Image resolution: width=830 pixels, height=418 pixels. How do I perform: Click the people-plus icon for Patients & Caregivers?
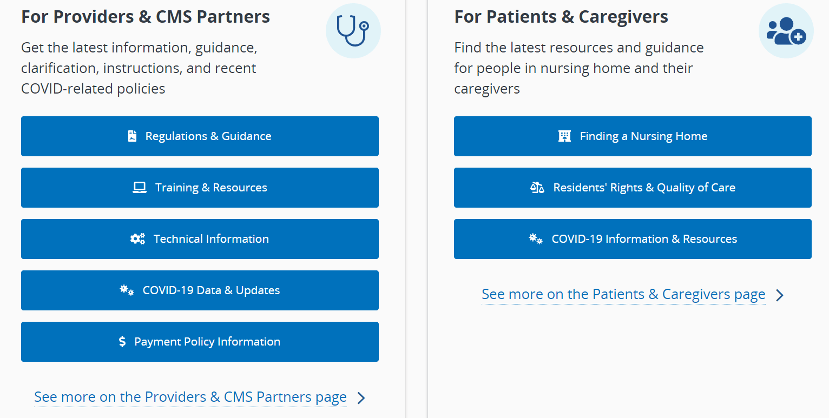(x=785, y=31)
